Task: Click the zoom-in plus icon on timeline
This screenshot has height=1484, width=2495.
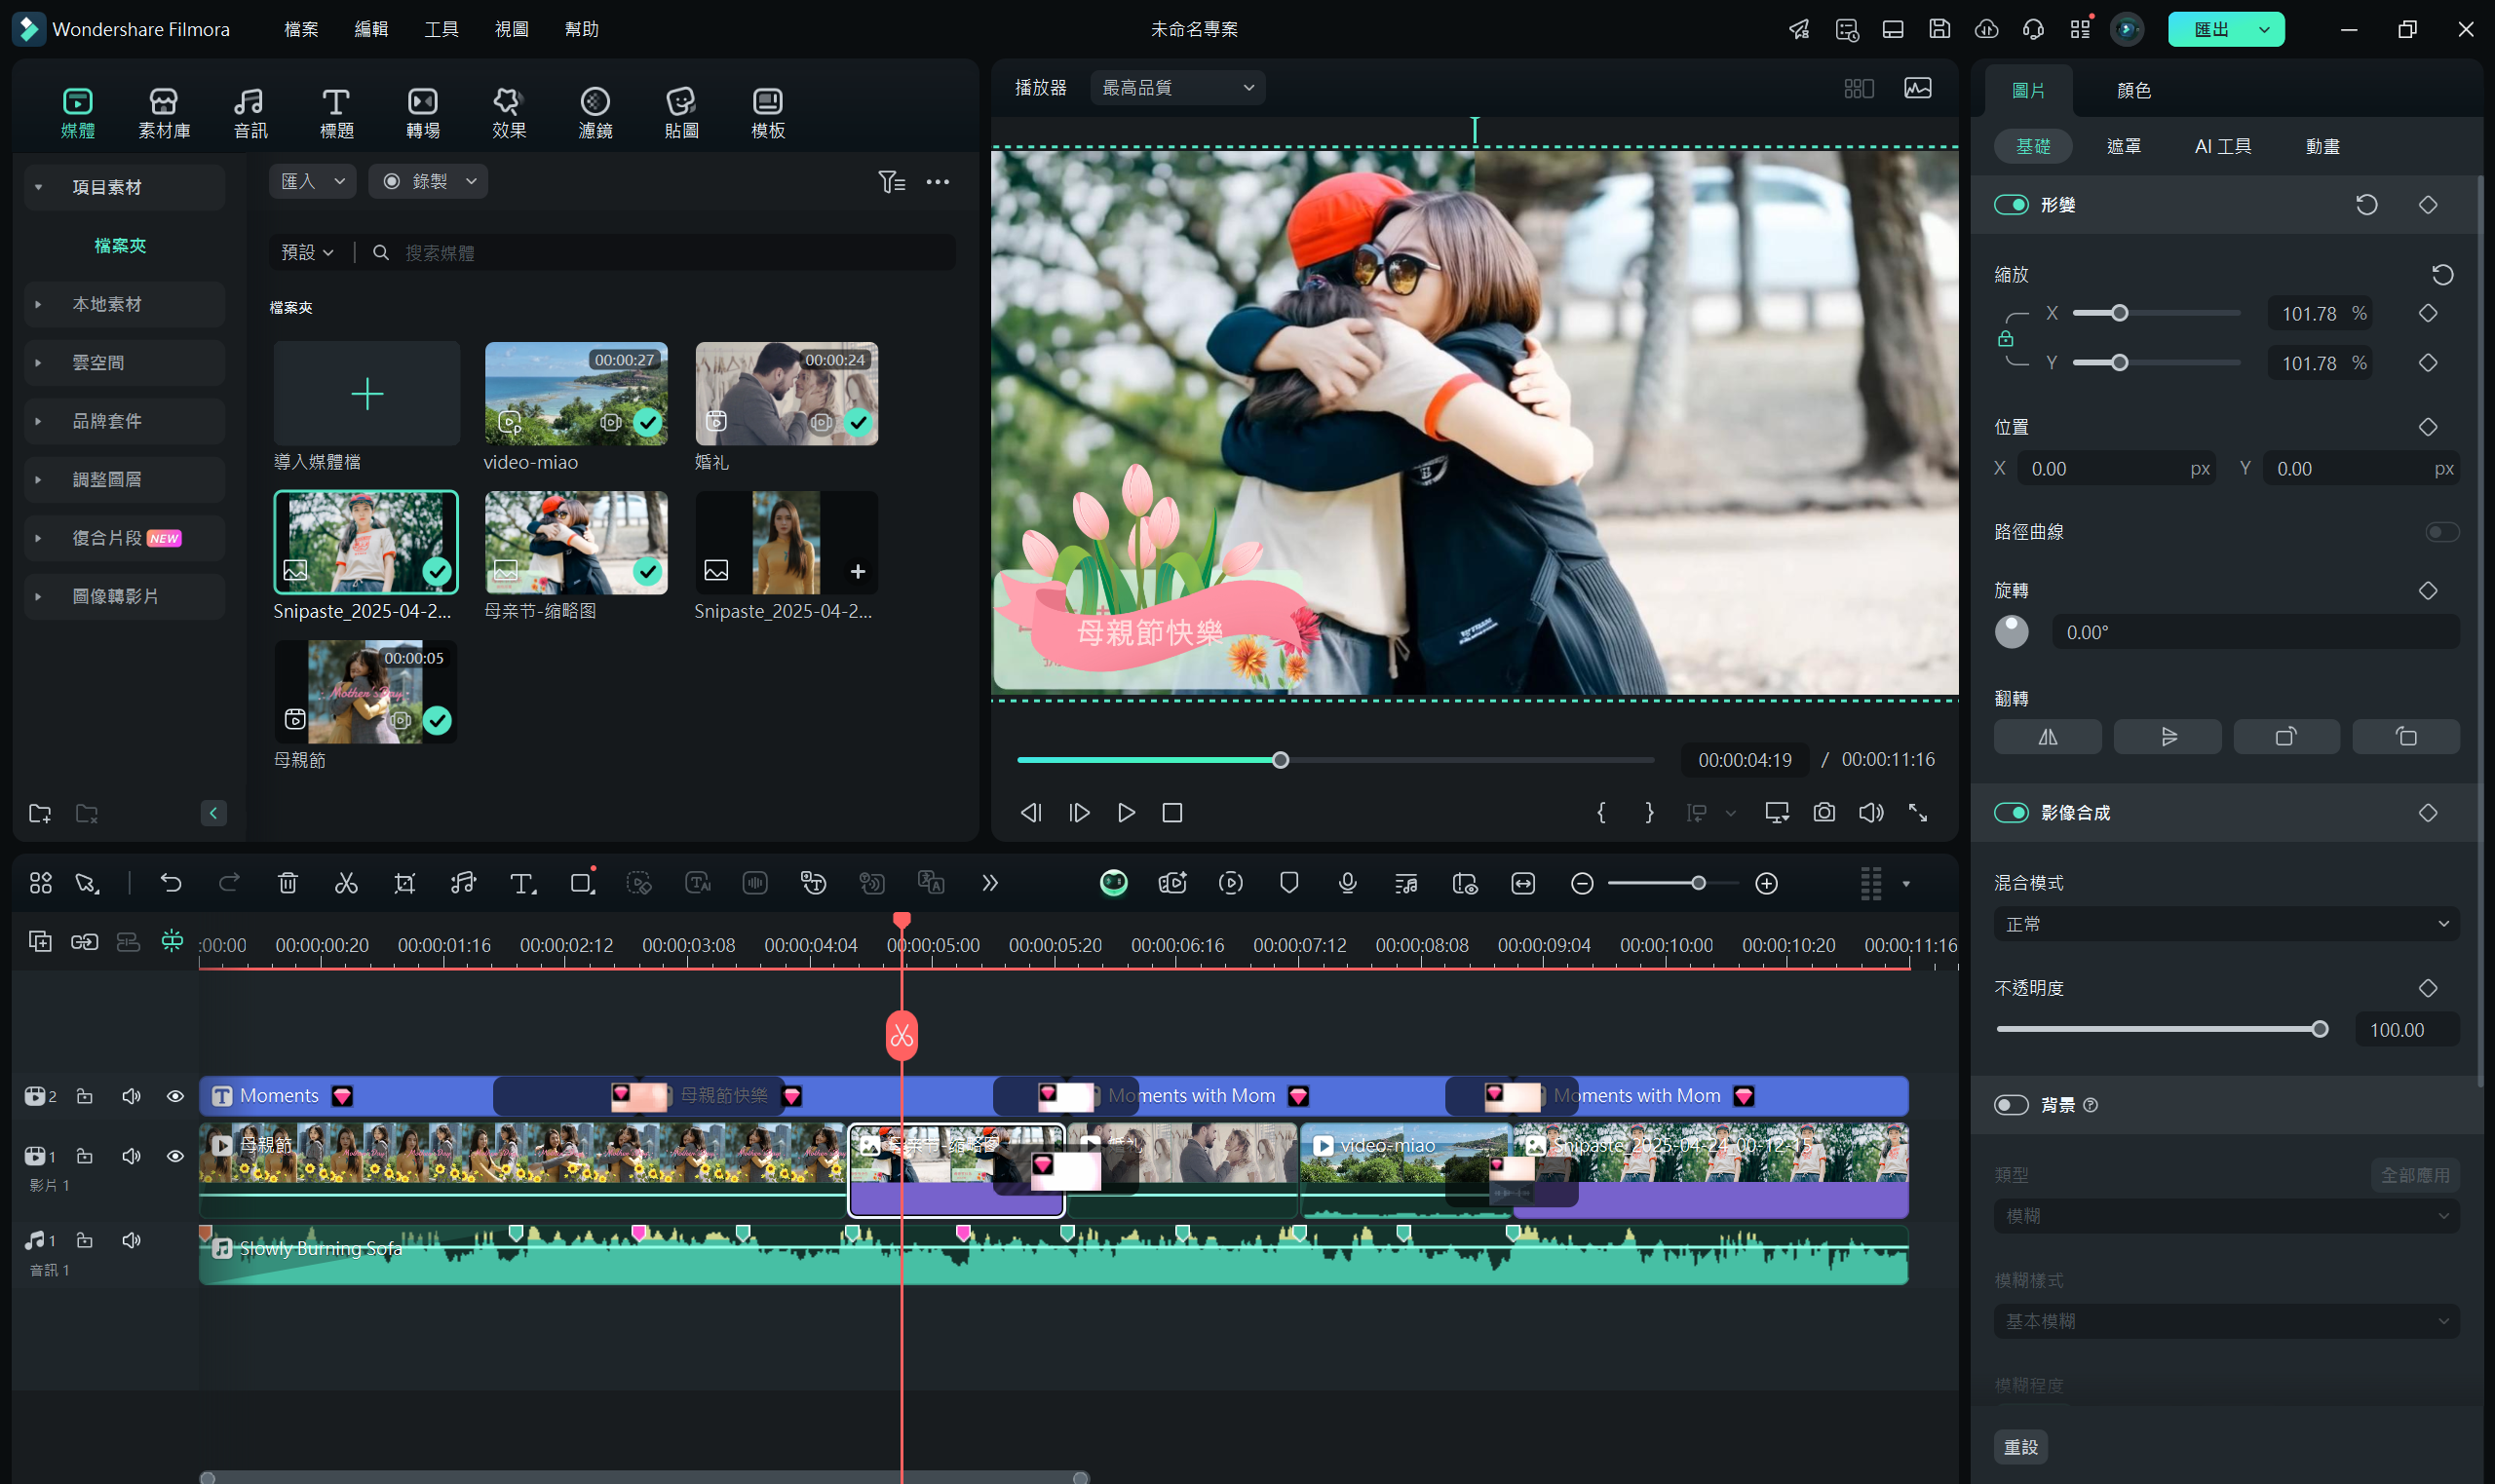Action: point(1767,883)
